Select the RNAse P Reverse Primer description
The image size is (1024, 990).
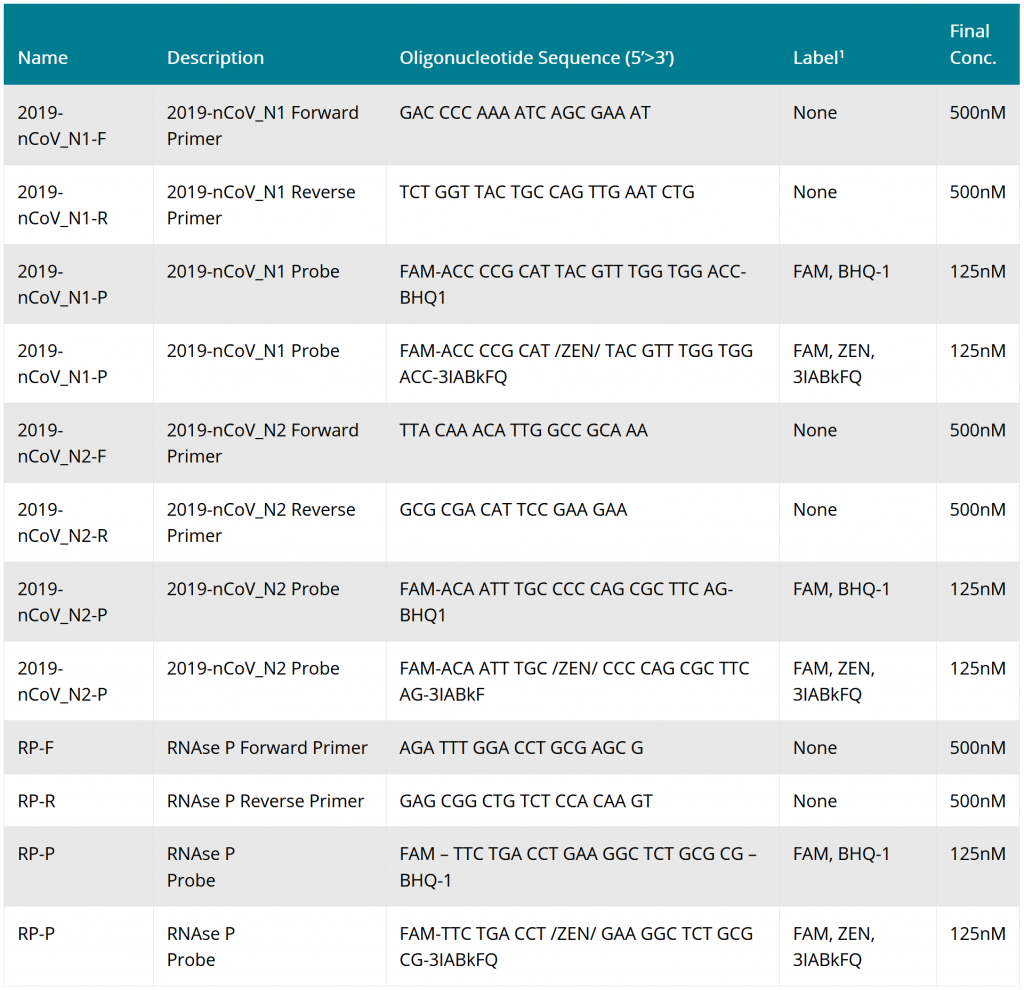point(266,801)
